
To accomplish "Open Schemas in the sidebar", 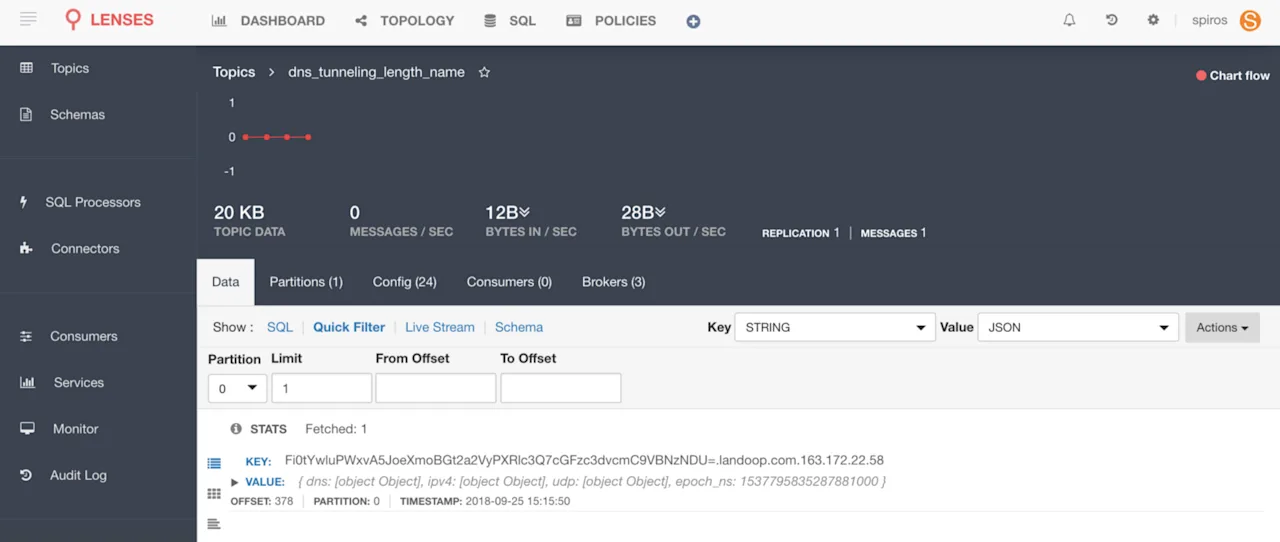I will (77, 114).
